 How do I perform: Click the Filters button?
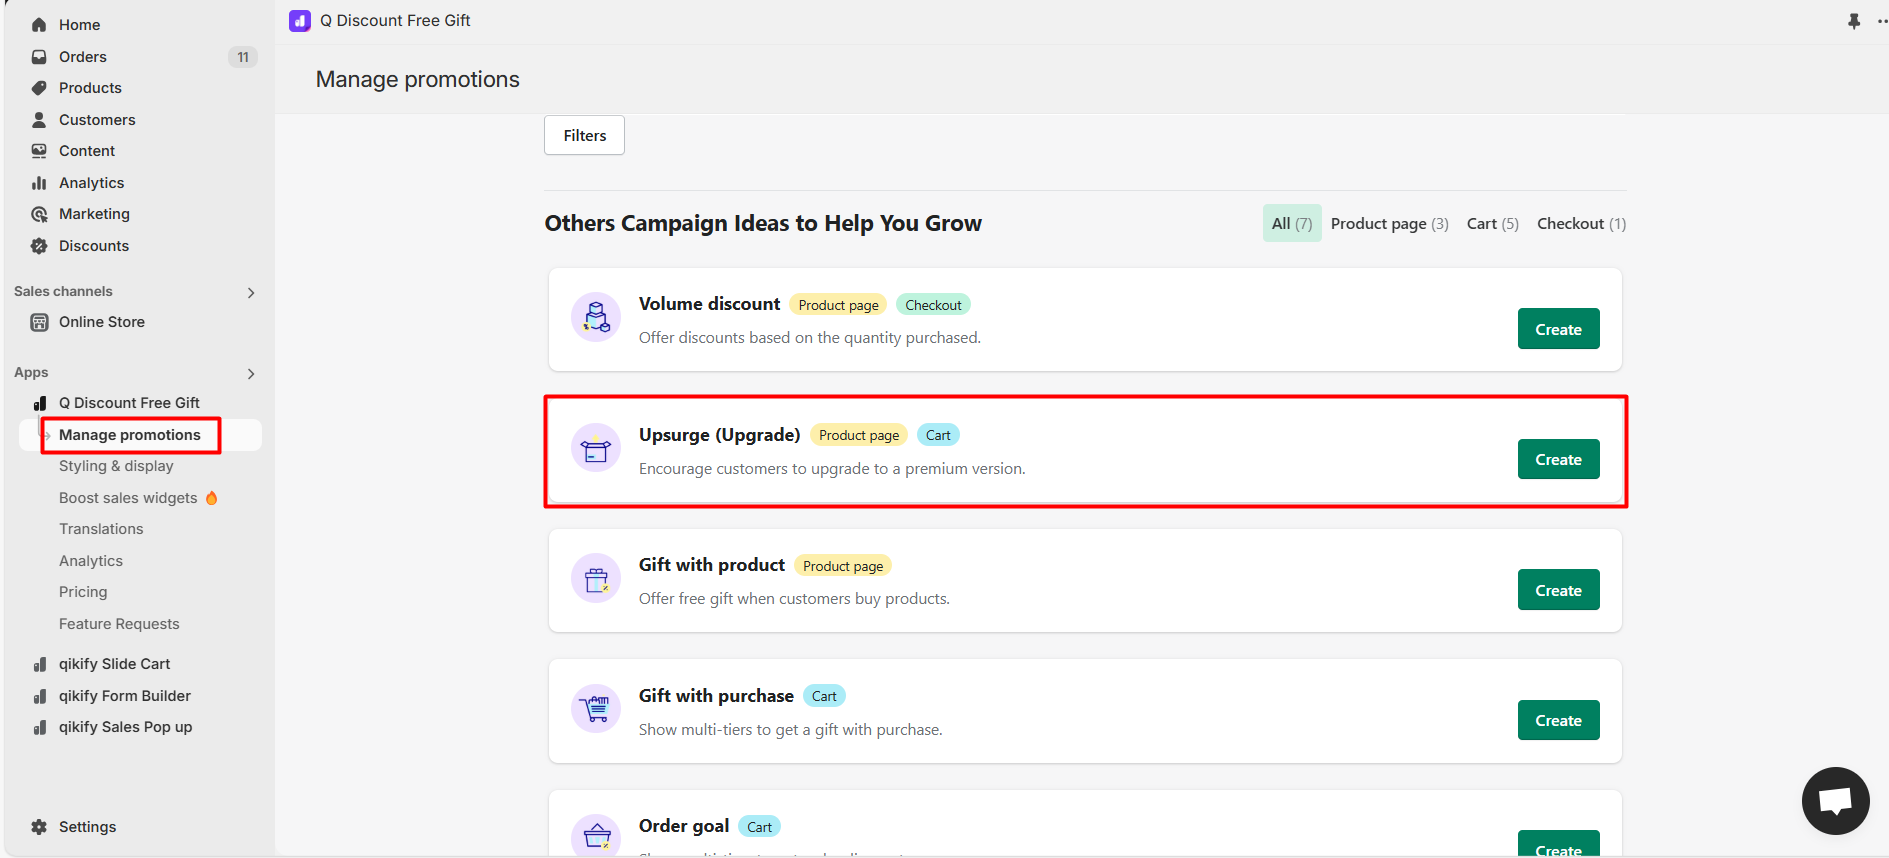pyautogui.click(x=584, y=135)
